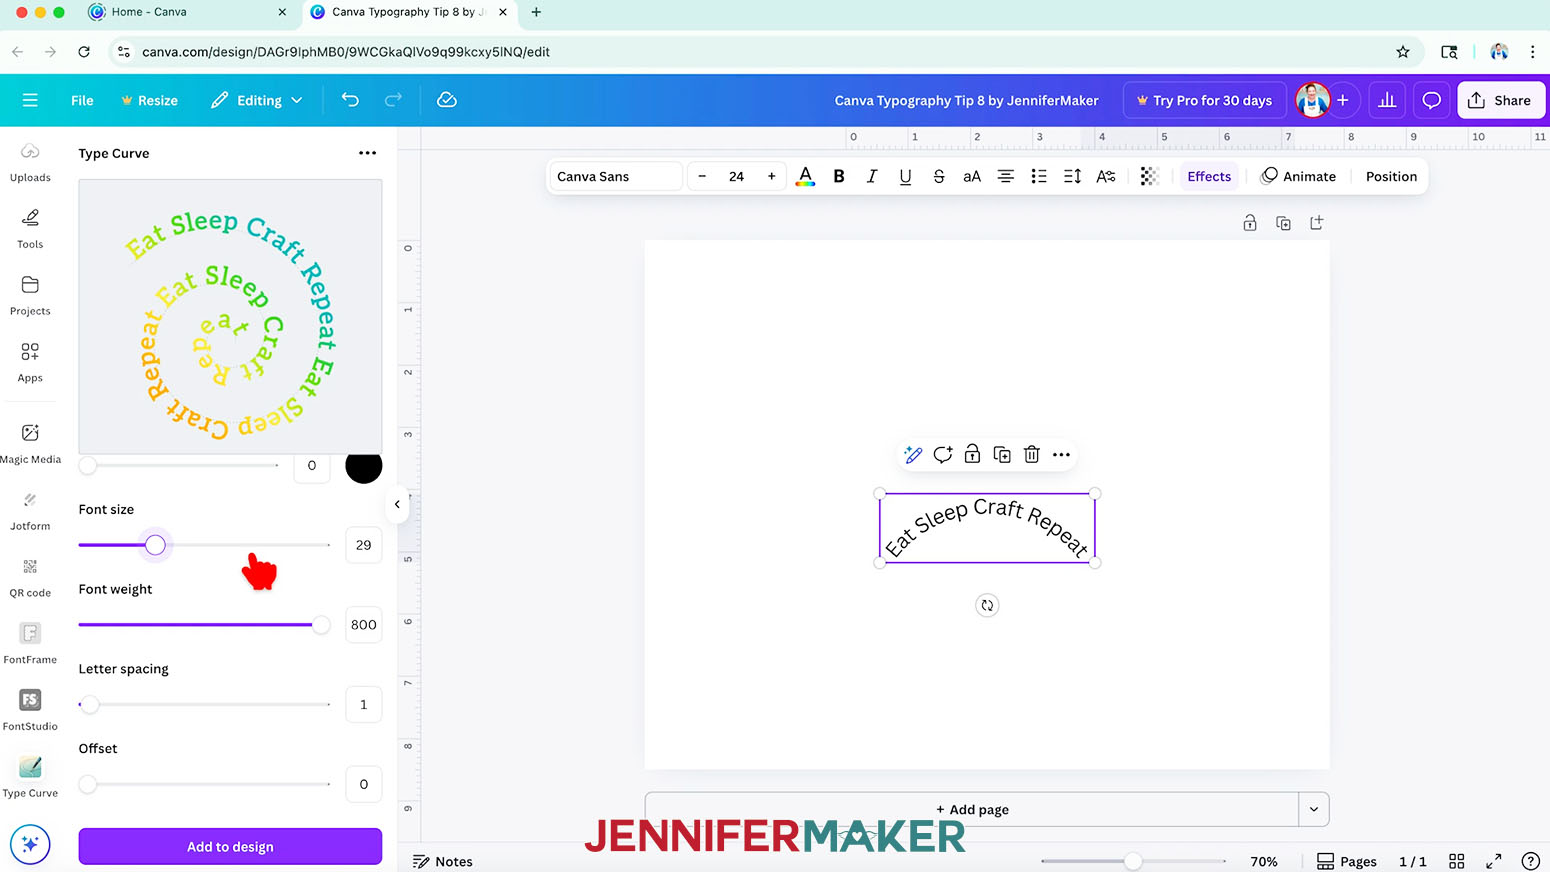Lock the selected curved text element

click(x=972, y=455)
